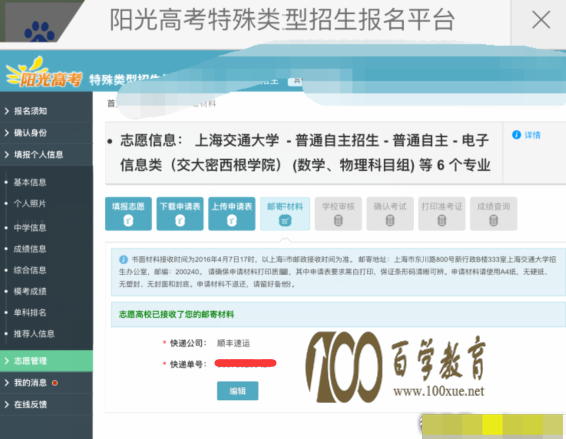The image size is (566, 439).
Task: Select the active 邮寄材料 step
Action: coord(285,214)
